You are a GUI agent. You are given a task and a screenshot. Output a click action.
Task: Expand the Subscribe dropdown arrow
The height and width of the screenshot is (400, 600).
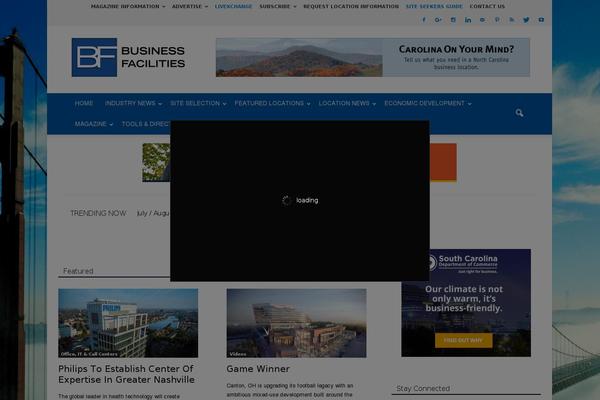pyautogui.click(x=295, y=7)
